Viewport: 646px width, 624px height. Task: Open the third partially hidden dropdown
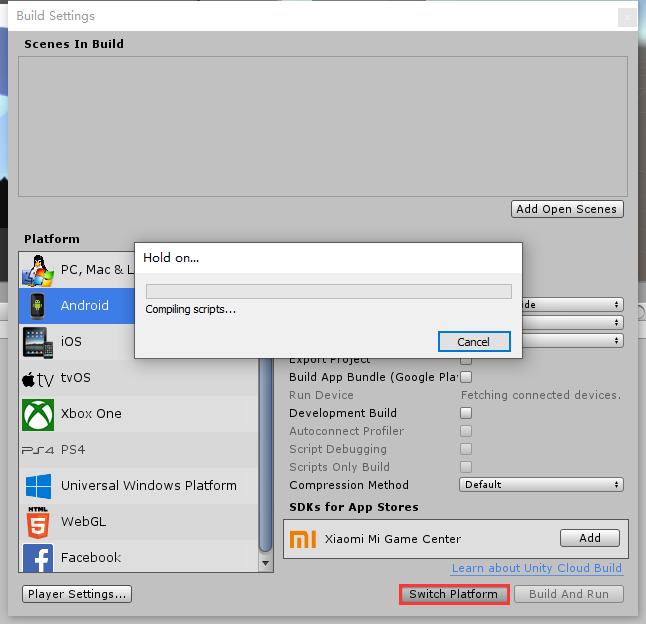tap(573, 341)
